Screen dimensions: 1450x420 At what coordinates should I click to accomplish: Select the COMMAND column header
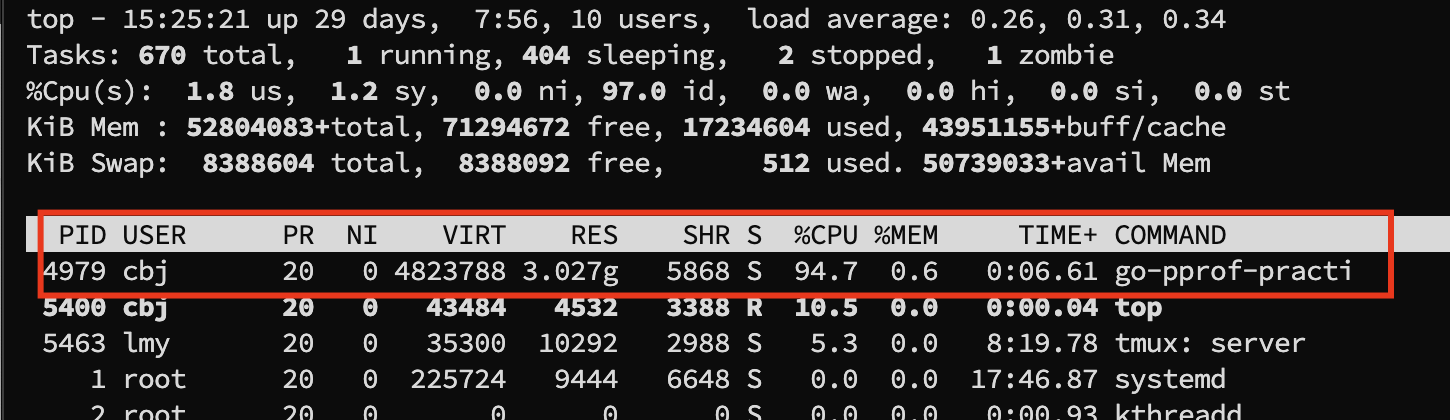click(1170, 235)
